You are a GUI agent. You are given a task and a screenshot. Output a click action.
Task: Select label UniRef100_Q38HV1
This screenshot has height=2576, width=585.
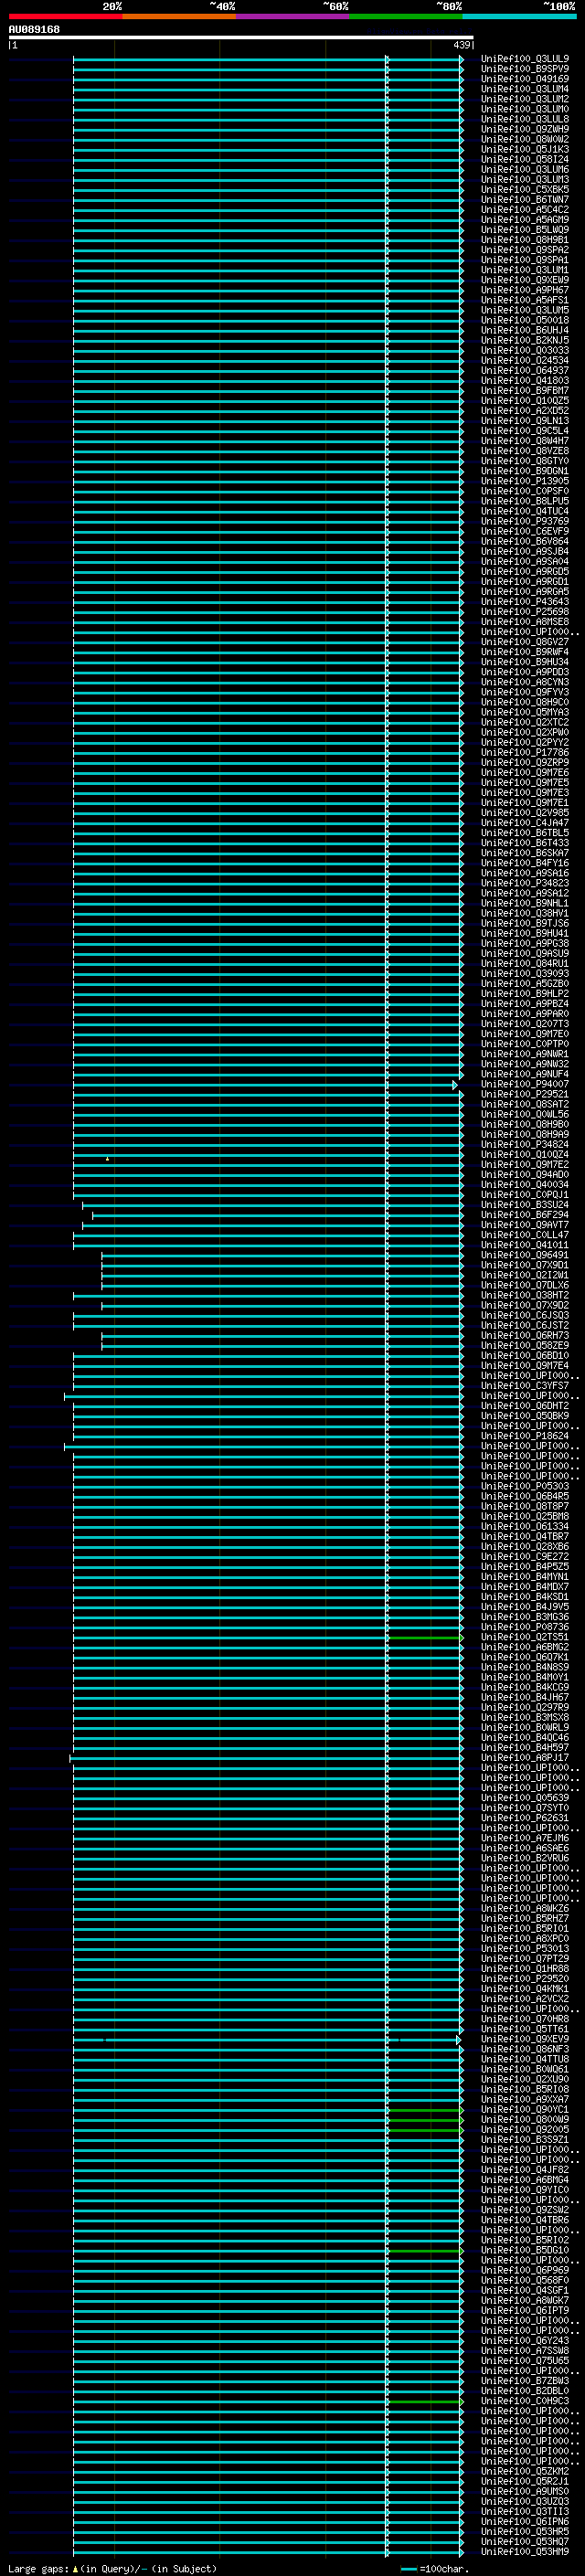[524, 913]
